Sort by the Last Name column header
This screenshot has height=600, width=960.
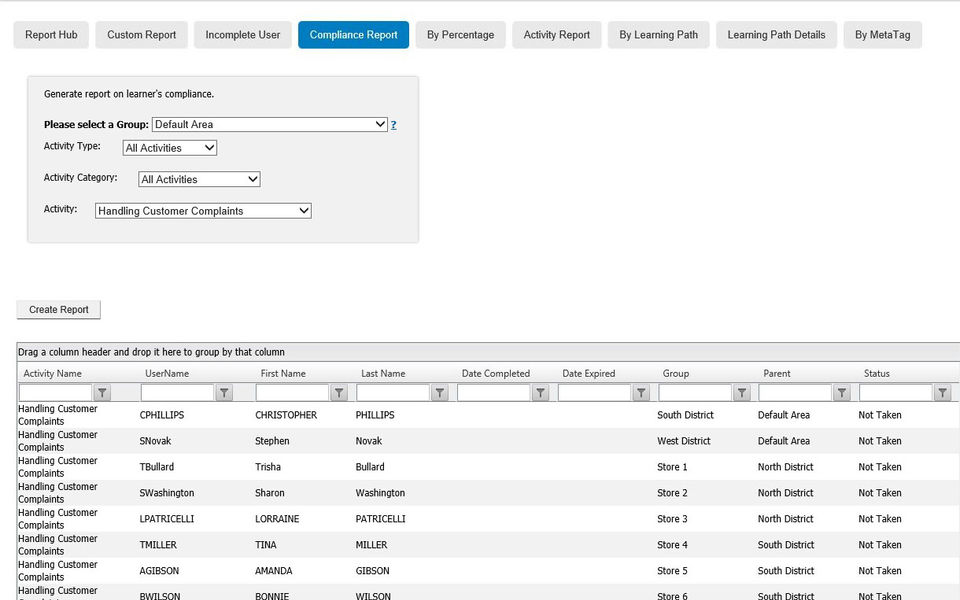[383, 373]
